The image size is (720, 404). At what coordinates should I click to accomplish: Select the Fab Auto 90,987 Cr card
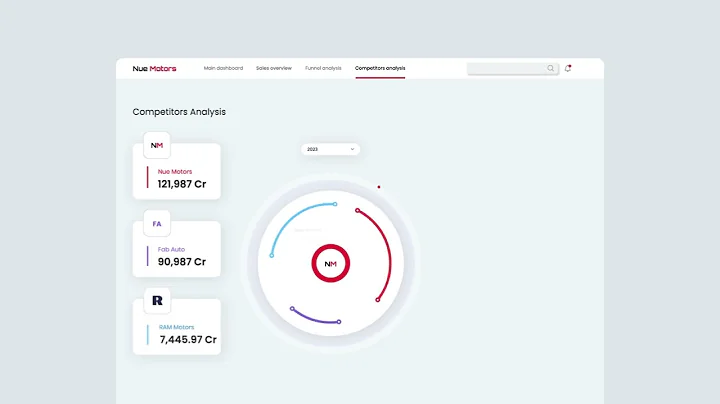point(177,249)
